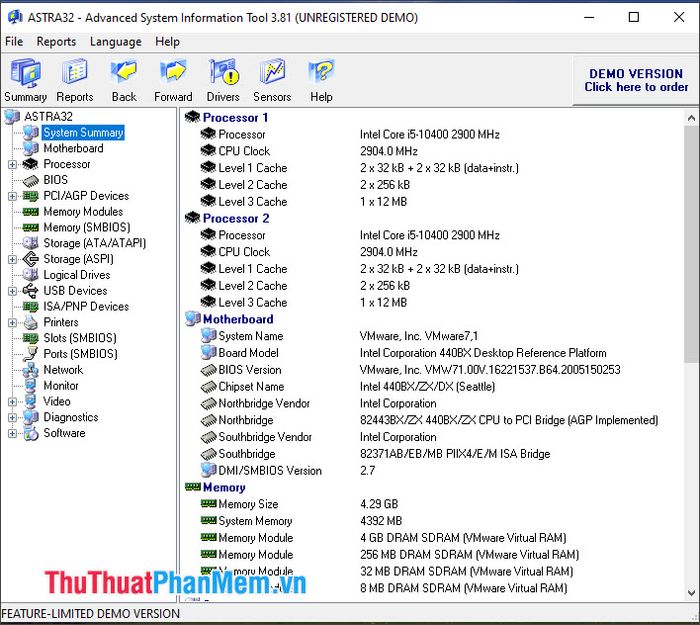Select the '4392 MB' value
Viewport: 700px width, 625px height.
pyautogui.click(x=381, y=521)
